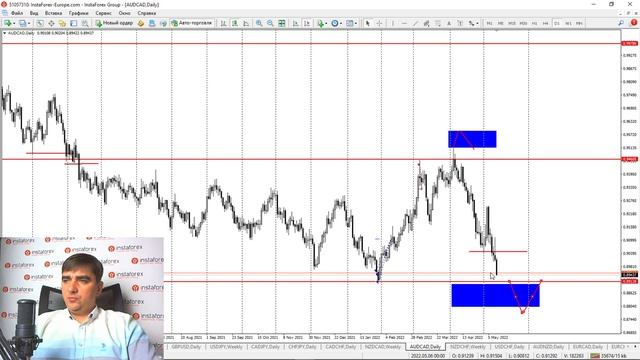
Task: Toggle the chart shift icon
Action: point(307,23)
